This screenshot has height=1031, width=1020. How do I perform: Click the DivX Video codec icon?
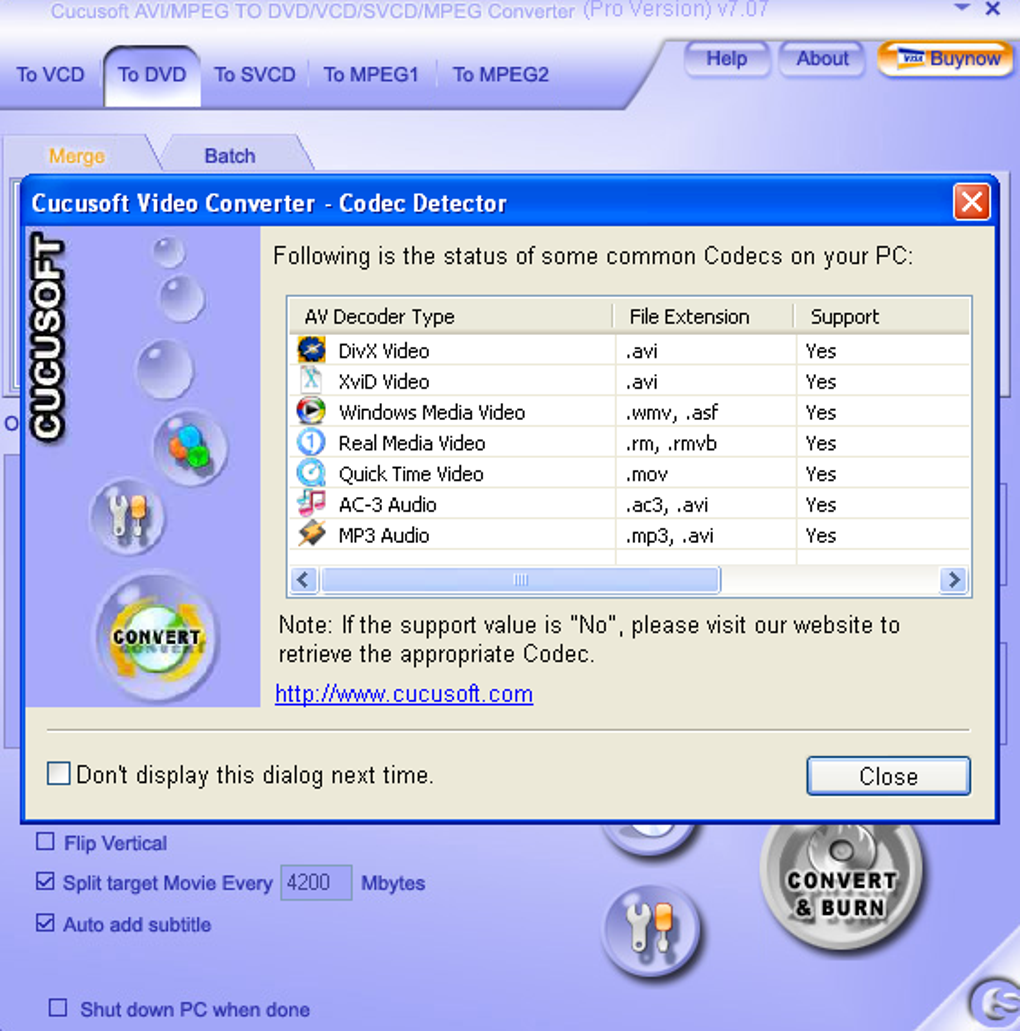(311, 350)
